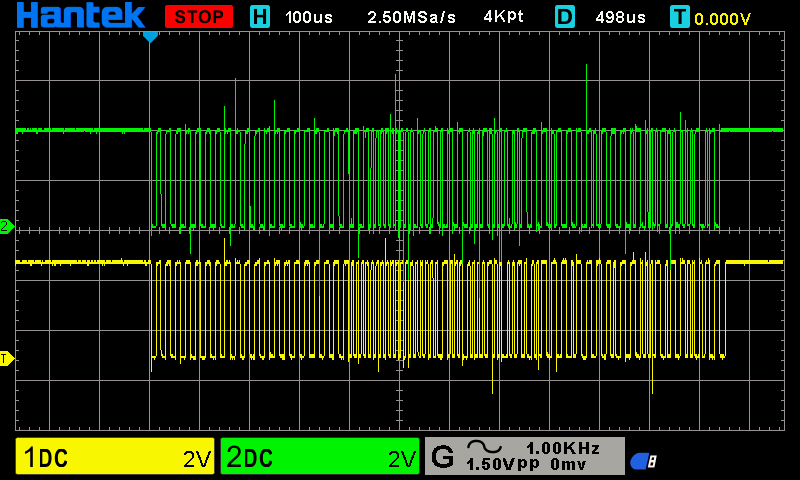Select the cyan D delay icon
The width and height of the screenshot is (800, 480).
coord(565,17)
